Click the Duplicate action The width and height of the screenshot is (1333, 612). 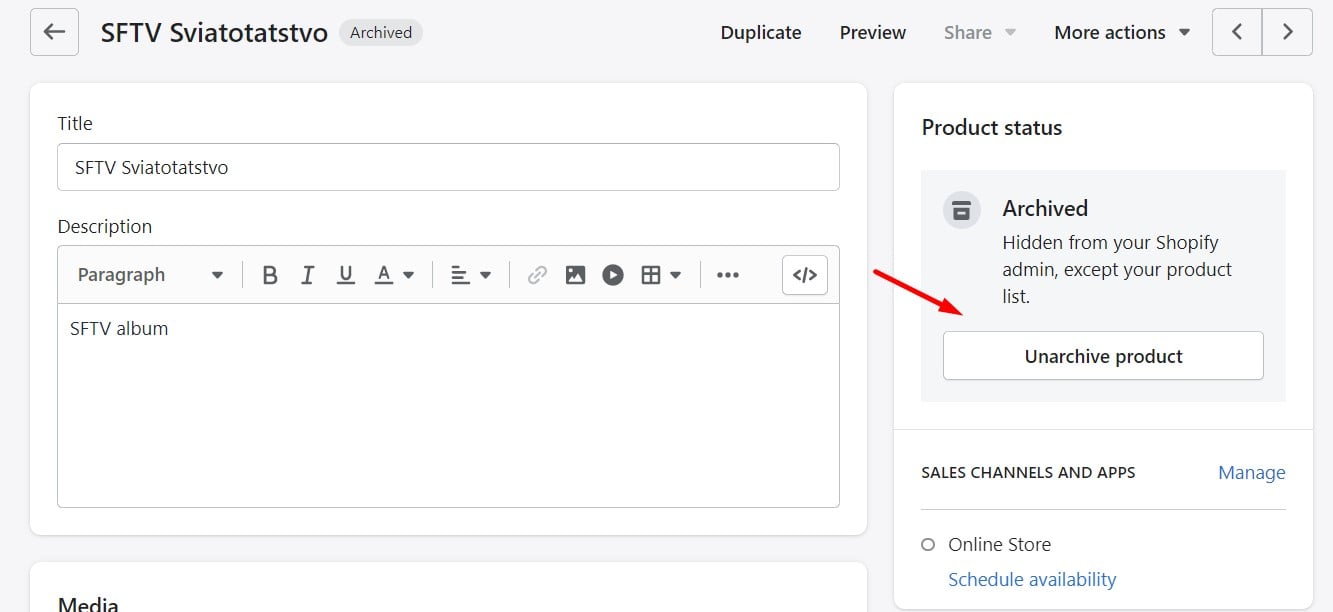click(761, 33)
